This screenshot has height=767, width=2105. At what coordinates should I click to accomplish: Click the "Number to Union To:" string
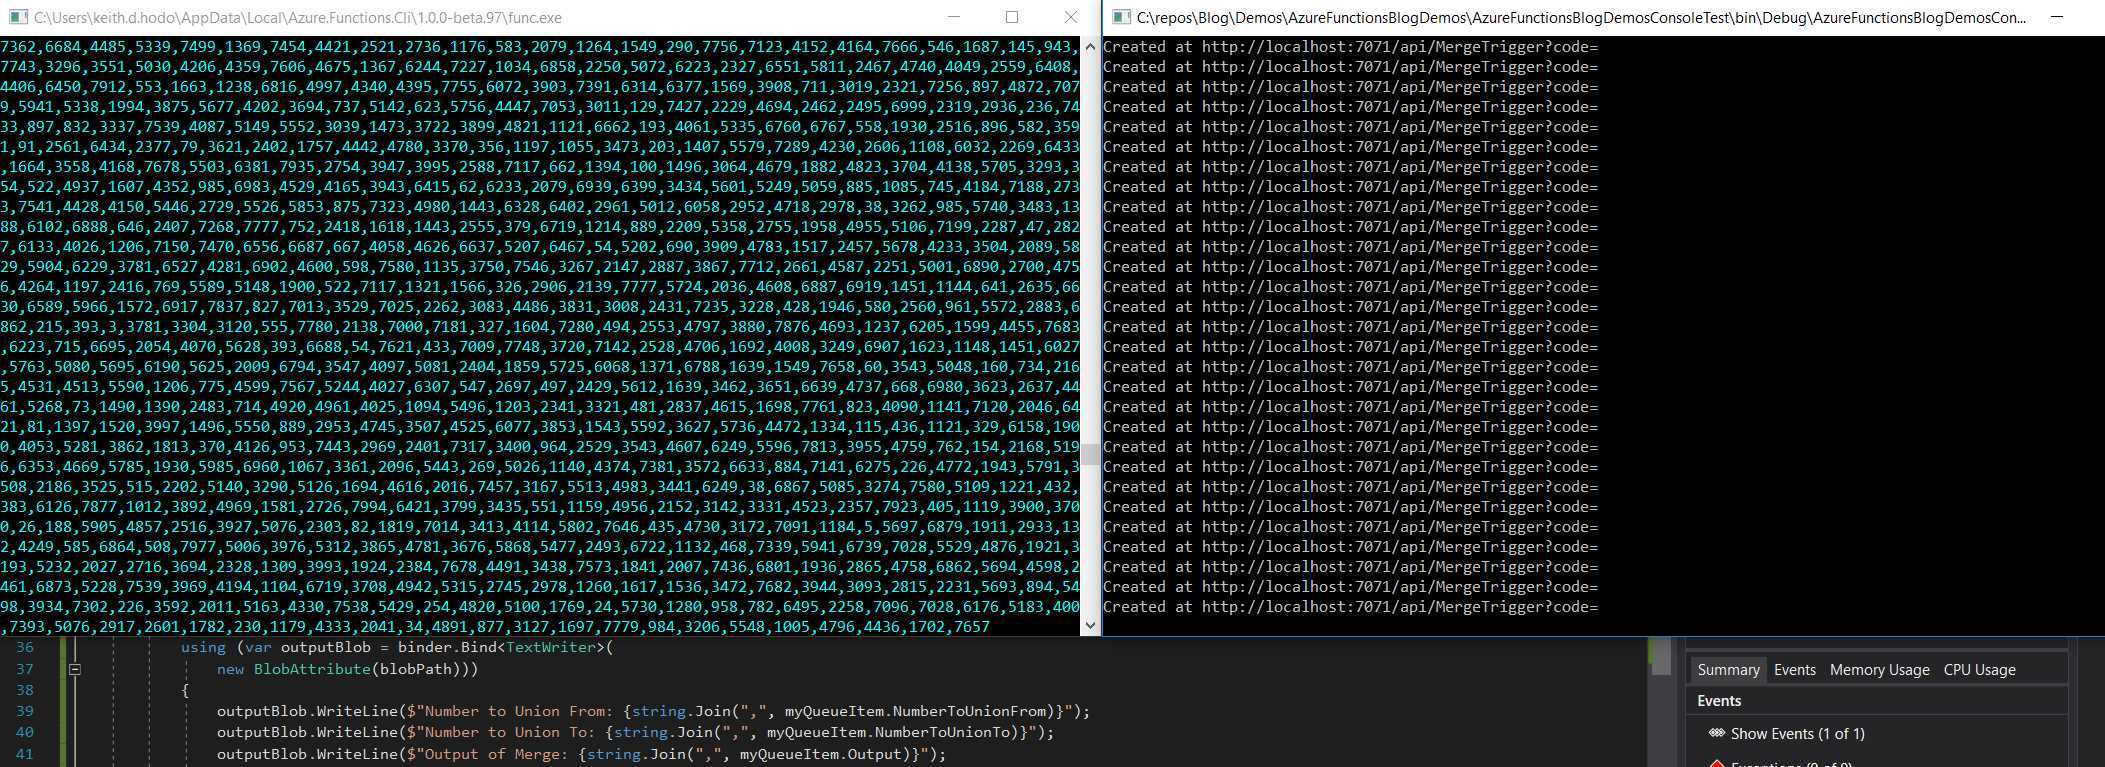[x=502, y=732]
